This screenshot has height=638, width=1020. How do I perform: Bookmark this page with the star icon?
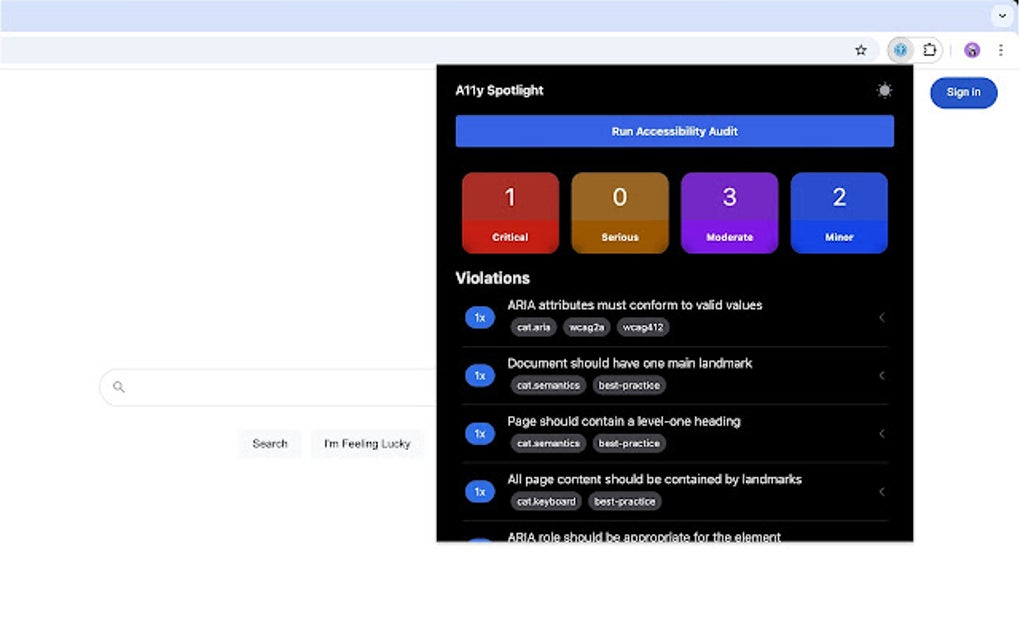click(861, 50)
